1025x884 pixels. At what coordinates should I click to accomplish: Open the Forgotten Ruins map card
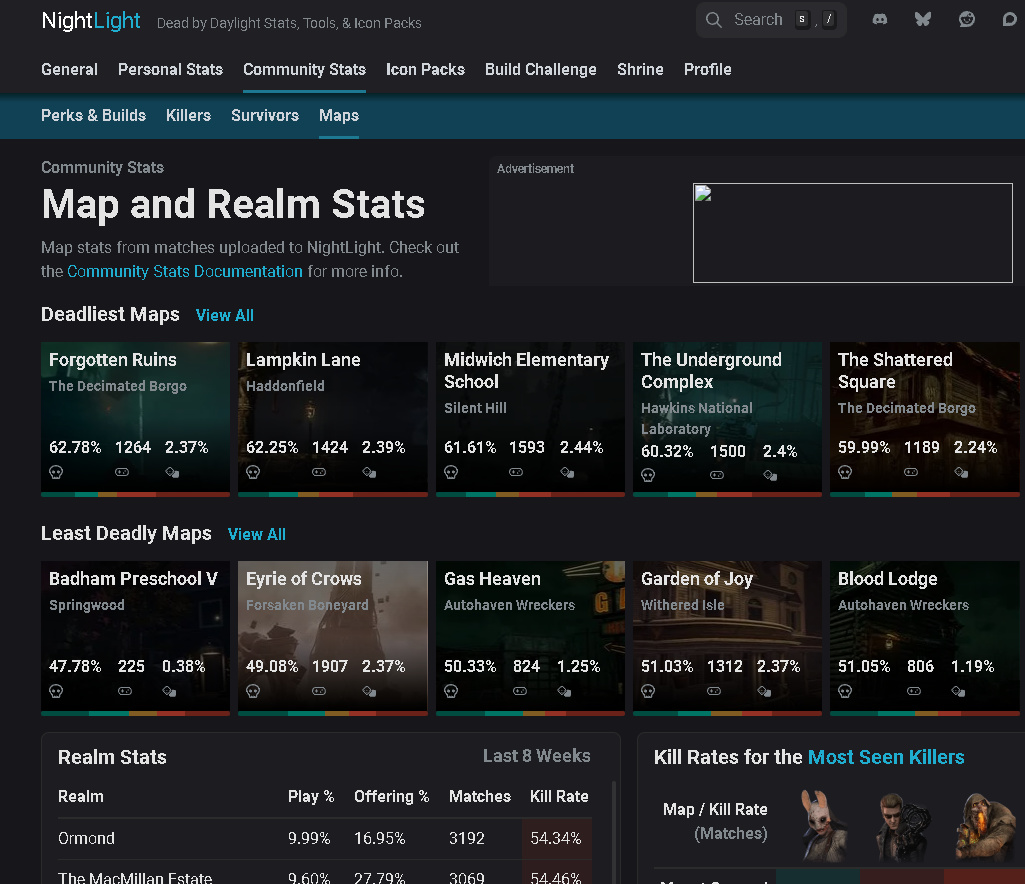coord(135,419)
